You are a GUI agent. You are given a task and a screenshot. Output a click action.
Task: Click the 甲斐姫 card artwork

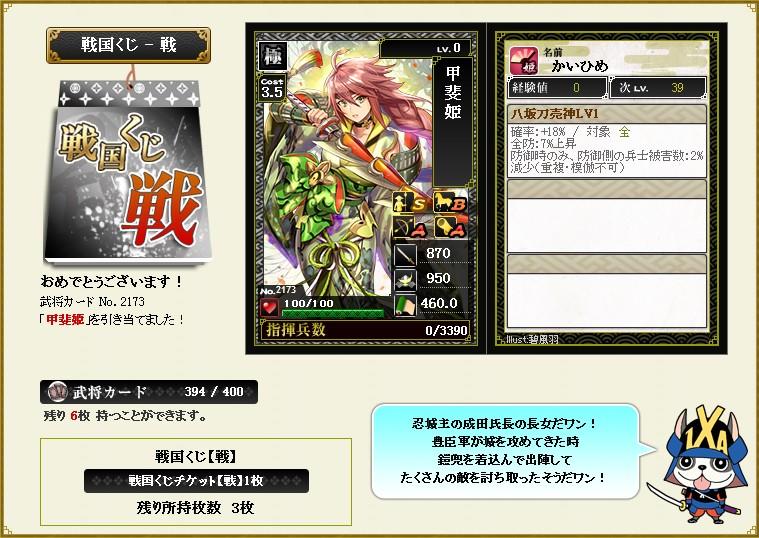(x=346, y=174)
